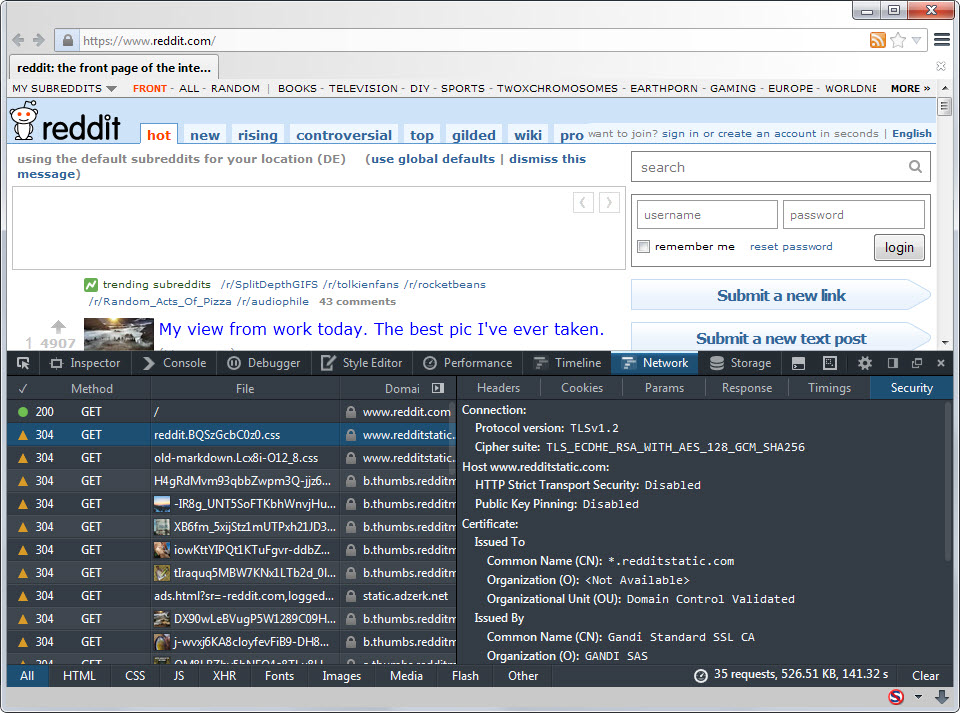Select the old-markdown.Lcx8i-O12_8.css request

click(231, 458)
